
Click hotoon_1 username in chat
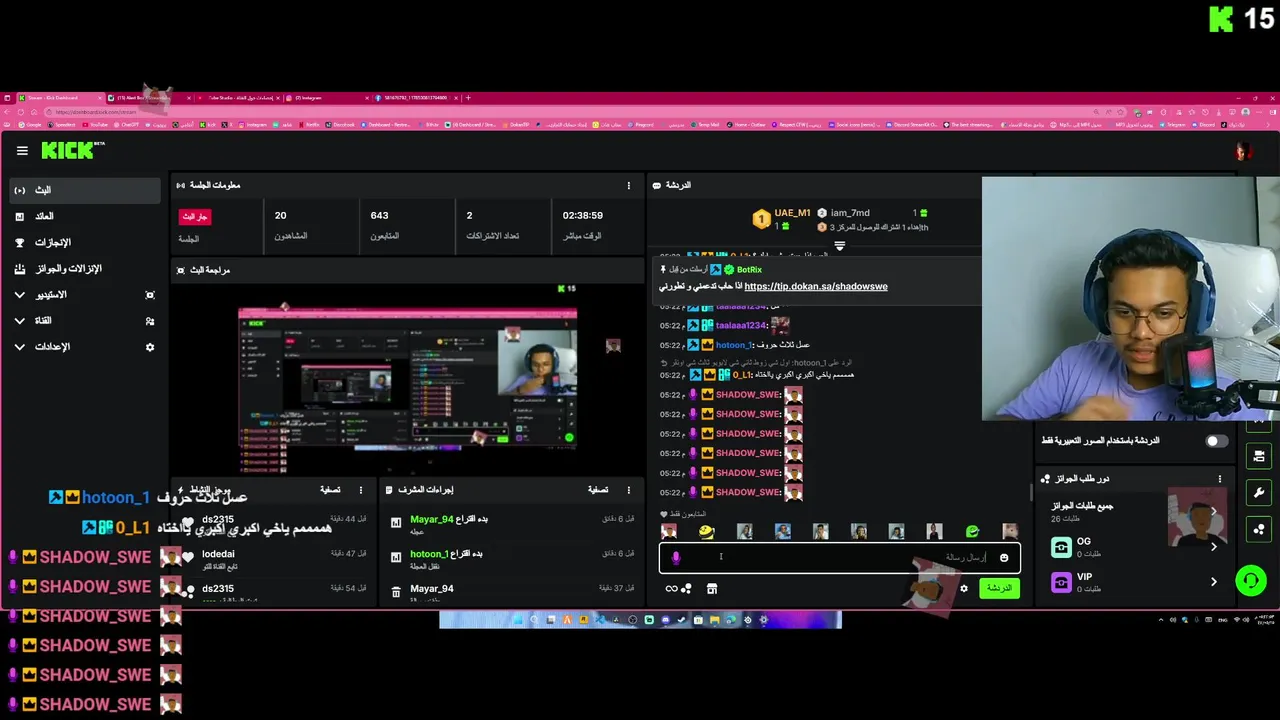pos(733,345)
